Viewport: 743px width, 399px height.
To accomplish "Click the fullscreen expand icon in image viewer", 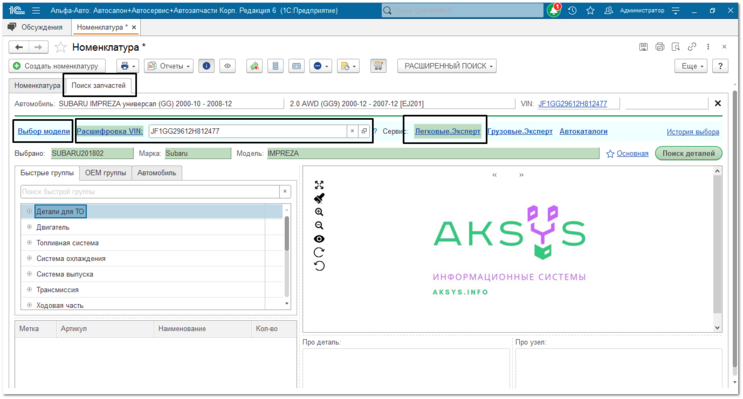I will [319, 185].
